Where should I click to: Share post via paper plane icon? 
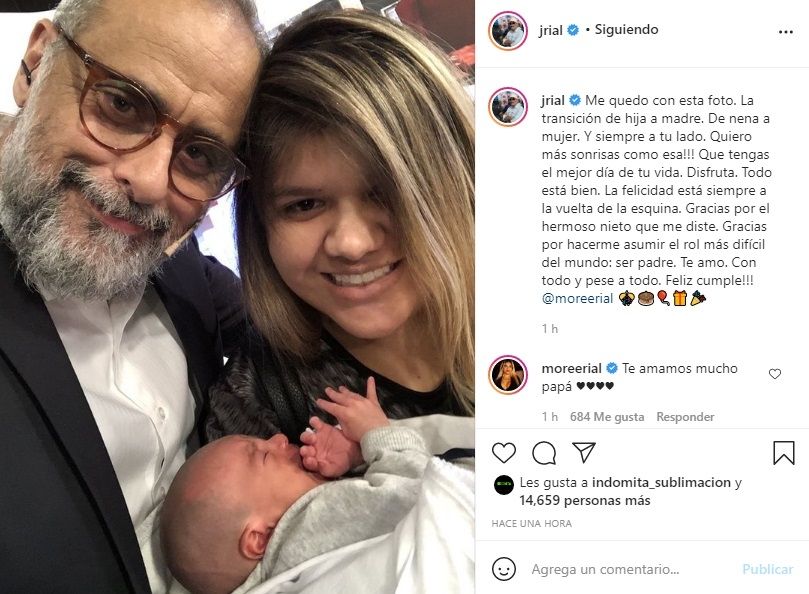(x=584, y=453)
